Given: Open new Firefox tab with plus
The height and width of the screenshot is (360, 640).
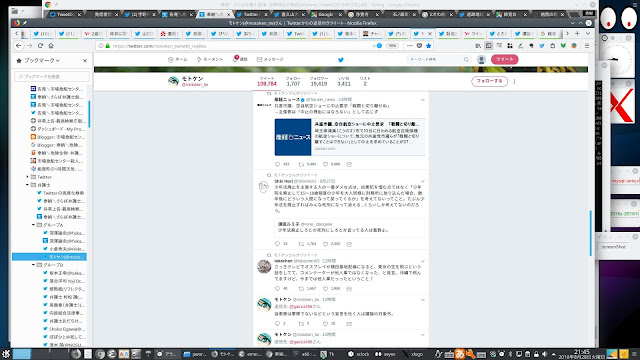Looking at the screenshot, I should pyautogui.click(x=577, y=33).
